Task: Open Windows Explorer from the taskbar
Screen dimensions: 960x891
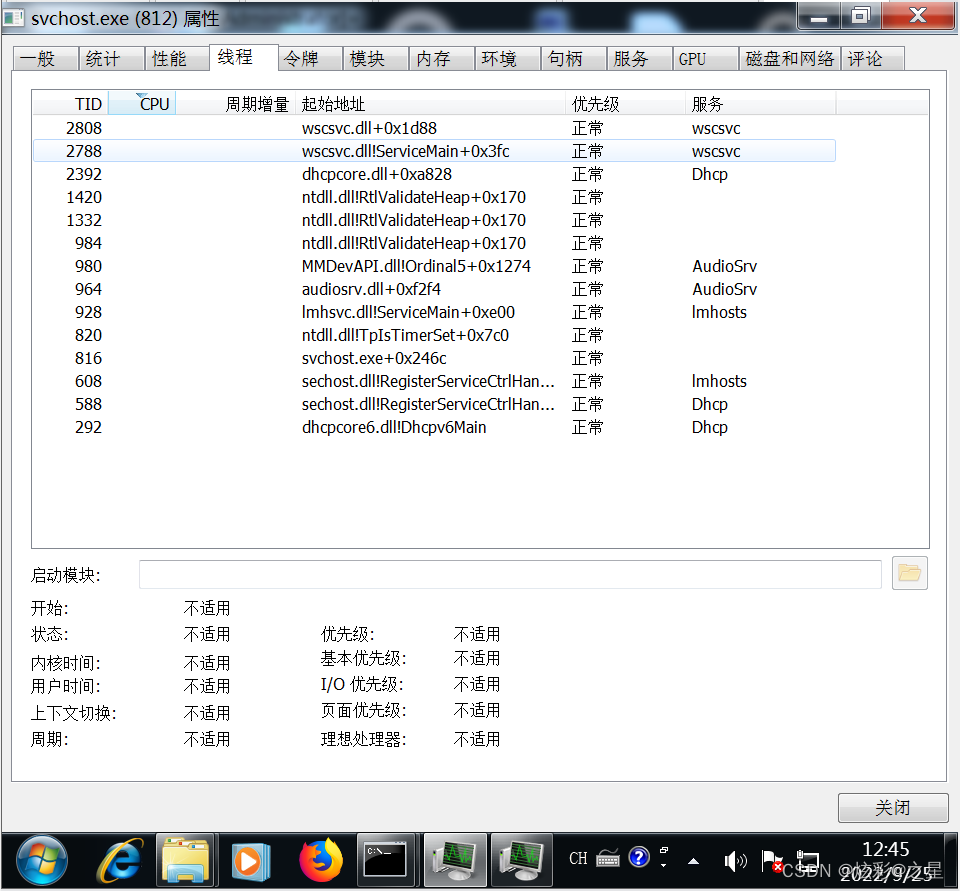Action: (x=186, y=860)
